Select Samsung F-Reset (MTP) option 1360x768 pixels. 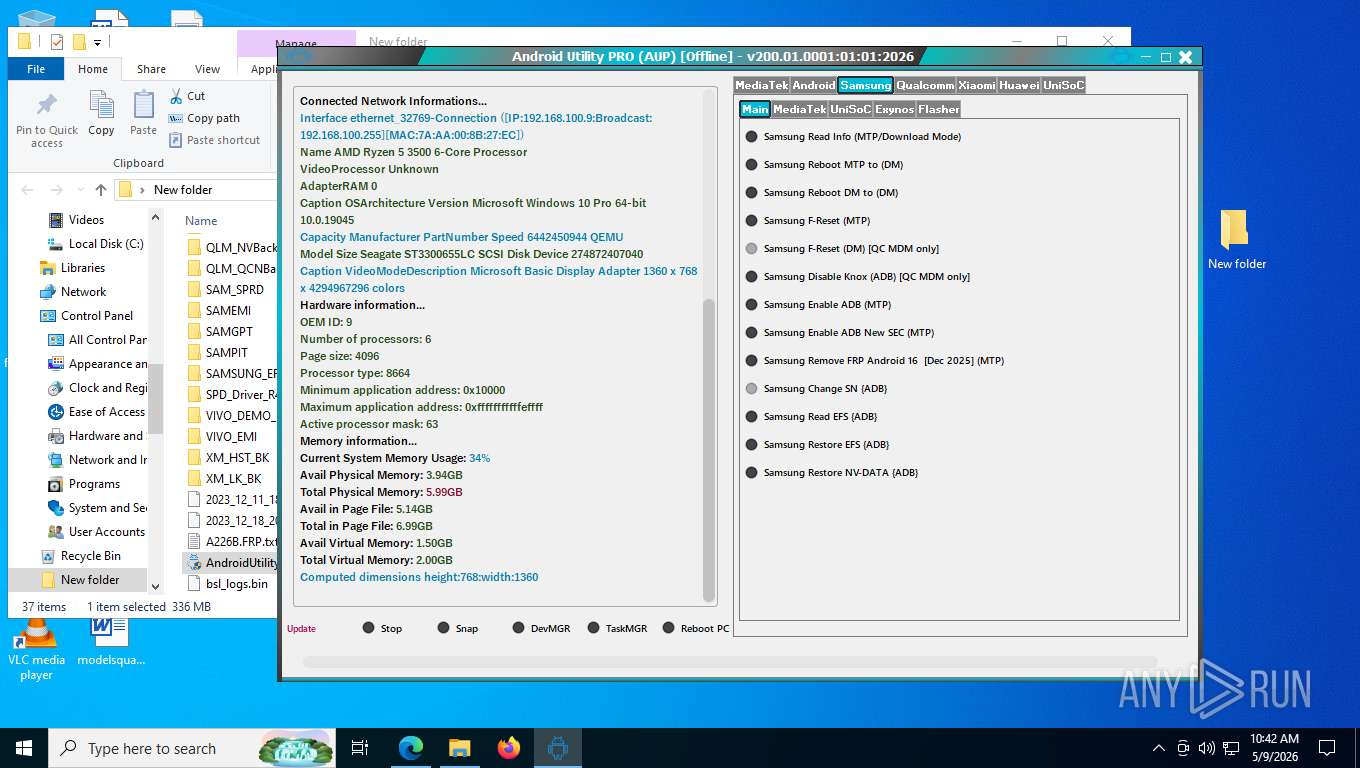click(x=751, y=220)
